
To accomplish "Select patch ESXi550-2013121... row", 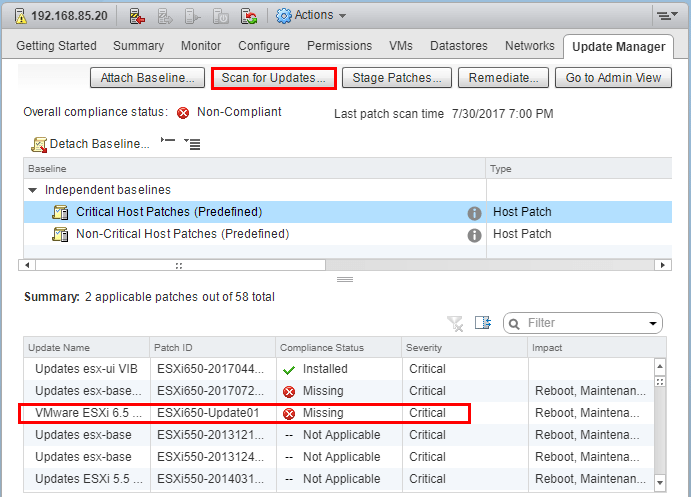I will coord(339,435).
